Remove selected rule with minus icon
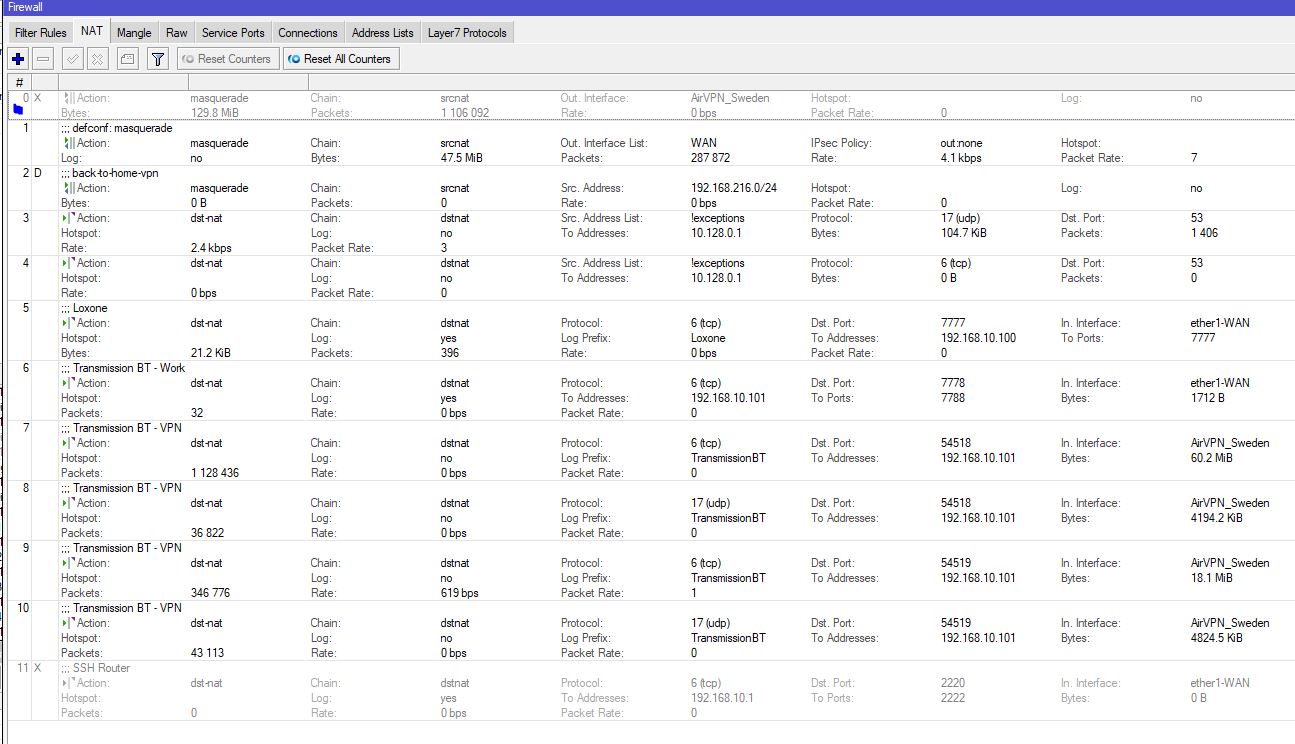Image resolution: width=1295 pixels, height=744 pixels. [x=44, y=59]
